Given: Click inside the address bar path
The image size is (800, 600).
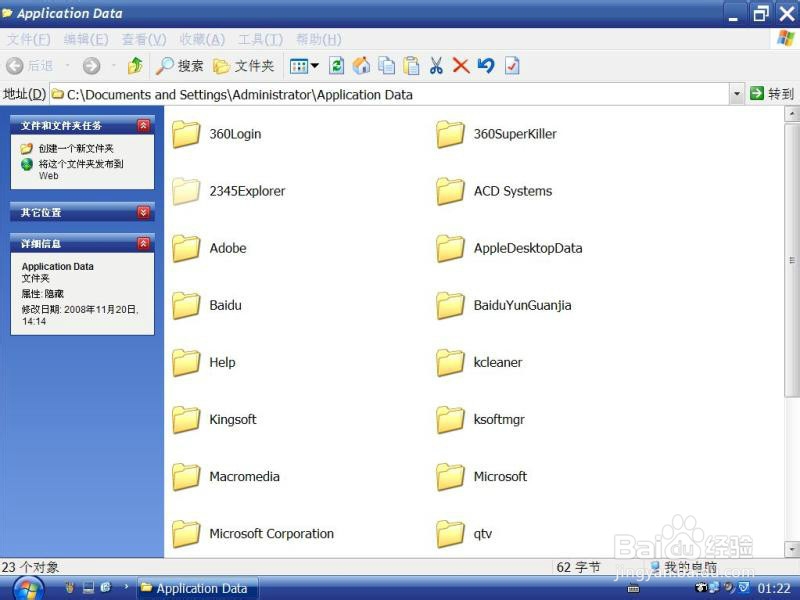Looking at the screenshot, I should 391,94.
